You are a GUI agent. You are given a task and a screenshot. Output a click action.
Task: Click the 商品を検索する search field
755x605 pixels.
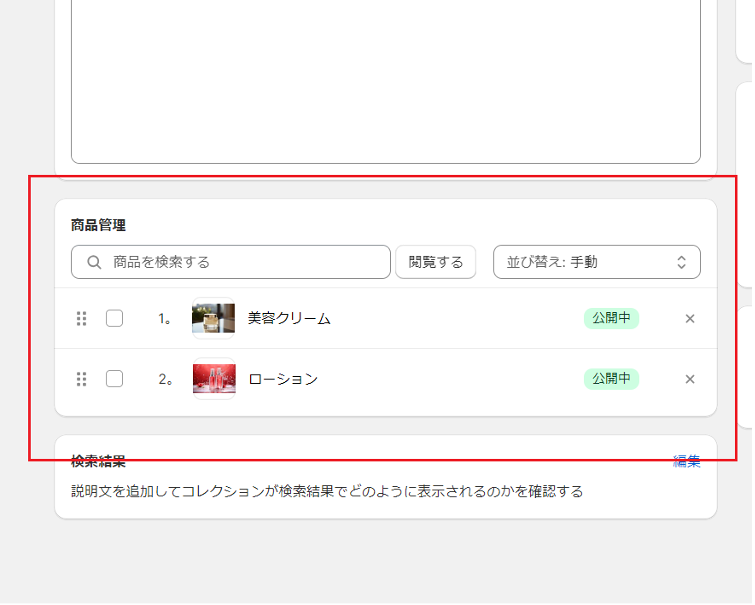231,263
